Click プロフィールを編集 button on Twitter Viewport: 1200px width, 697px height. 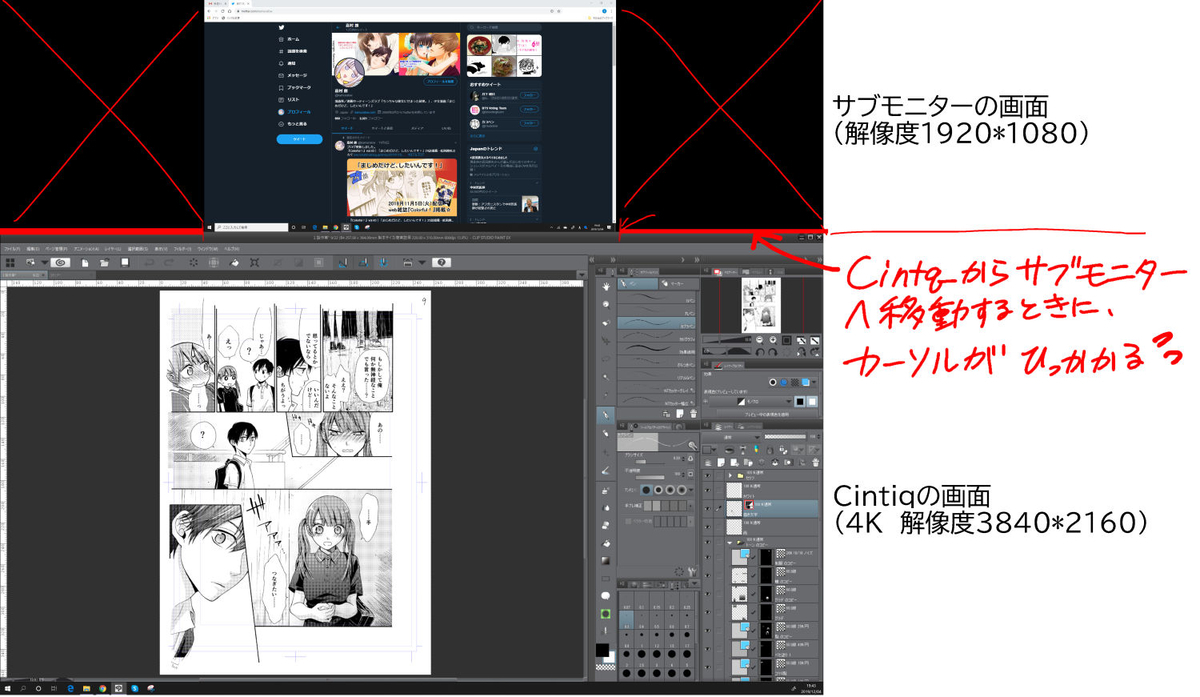coord(440,81)
